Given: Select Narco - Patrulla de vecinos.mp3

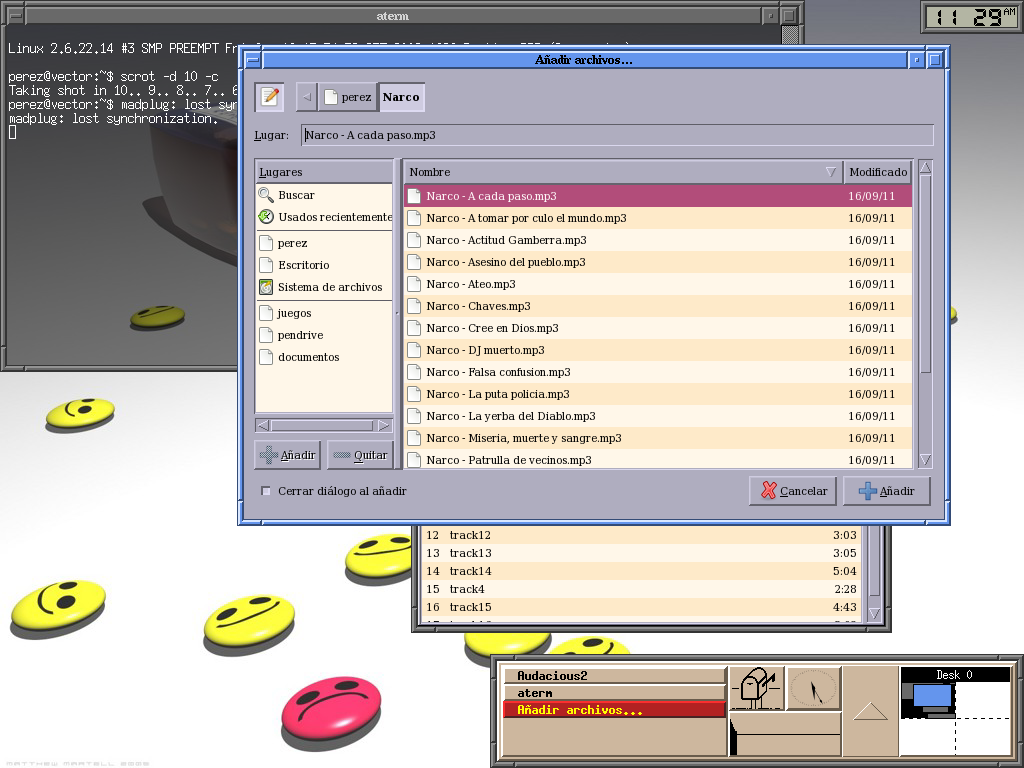Looking at the screenshot, I should click(658, 460).
